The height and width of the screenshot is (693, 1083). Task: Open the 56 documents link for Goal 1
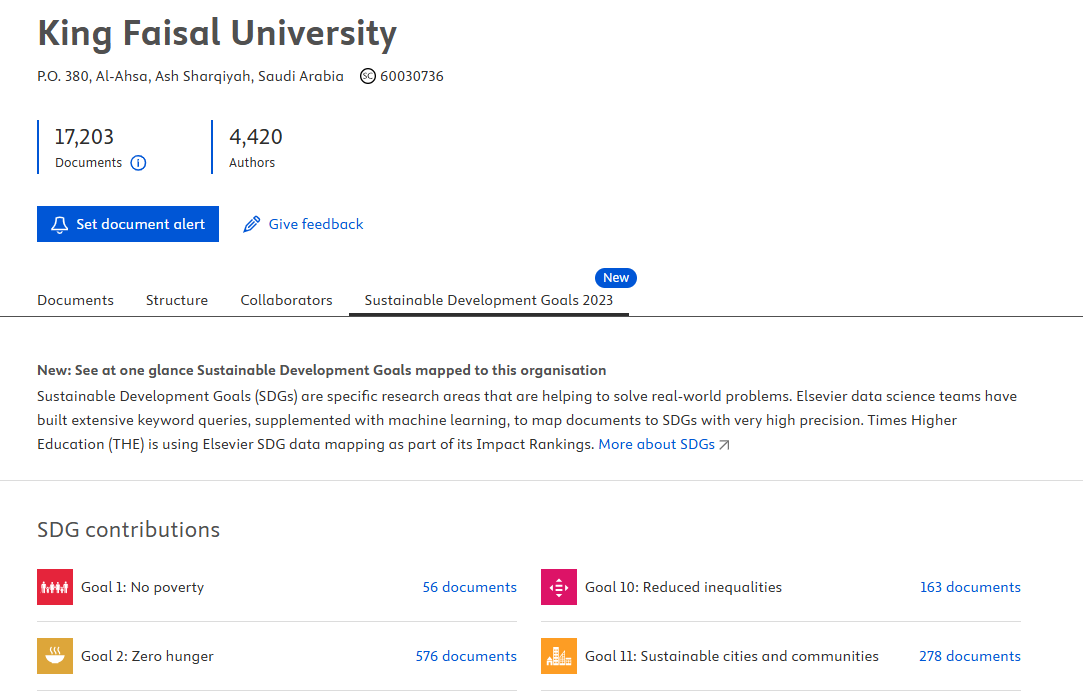tap(469, 587)
